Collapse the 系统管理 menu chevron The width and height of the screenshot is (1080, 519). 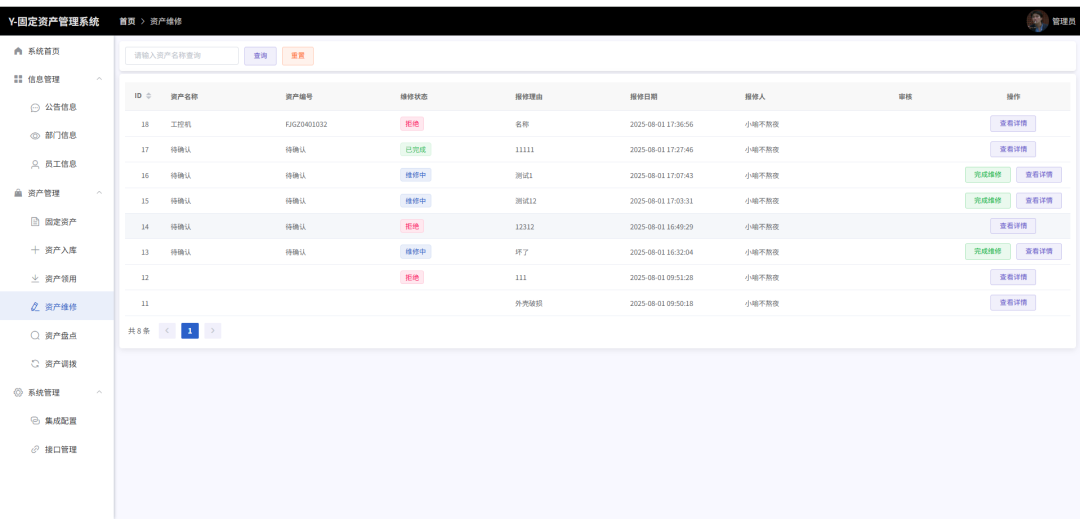pos(99,392)
